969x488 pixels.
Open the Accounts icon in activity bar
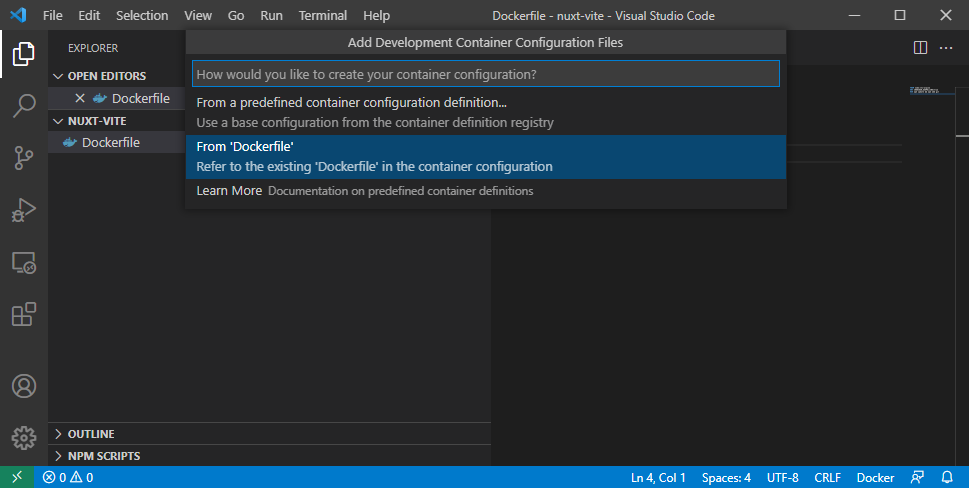pos(23,386)
